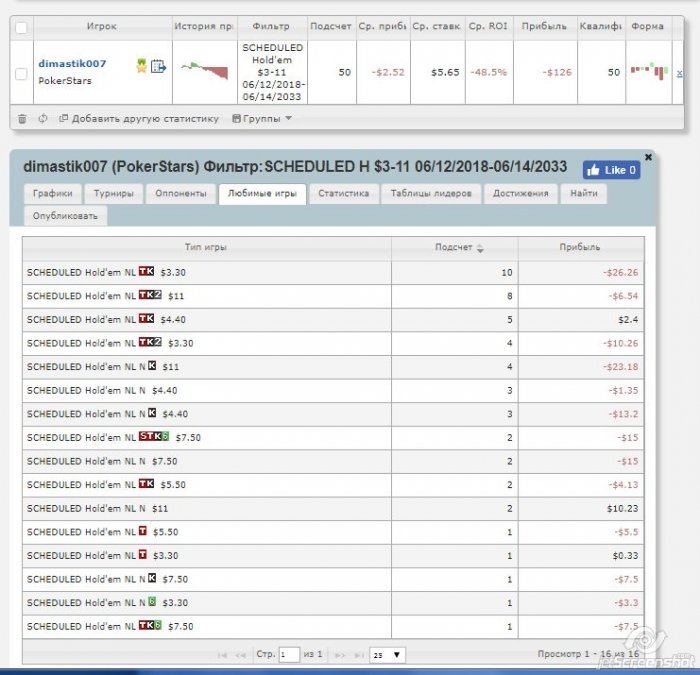Click the K icon in NL N $11 row
Screen dimensions: 700x675
click(x=152, y=366)
